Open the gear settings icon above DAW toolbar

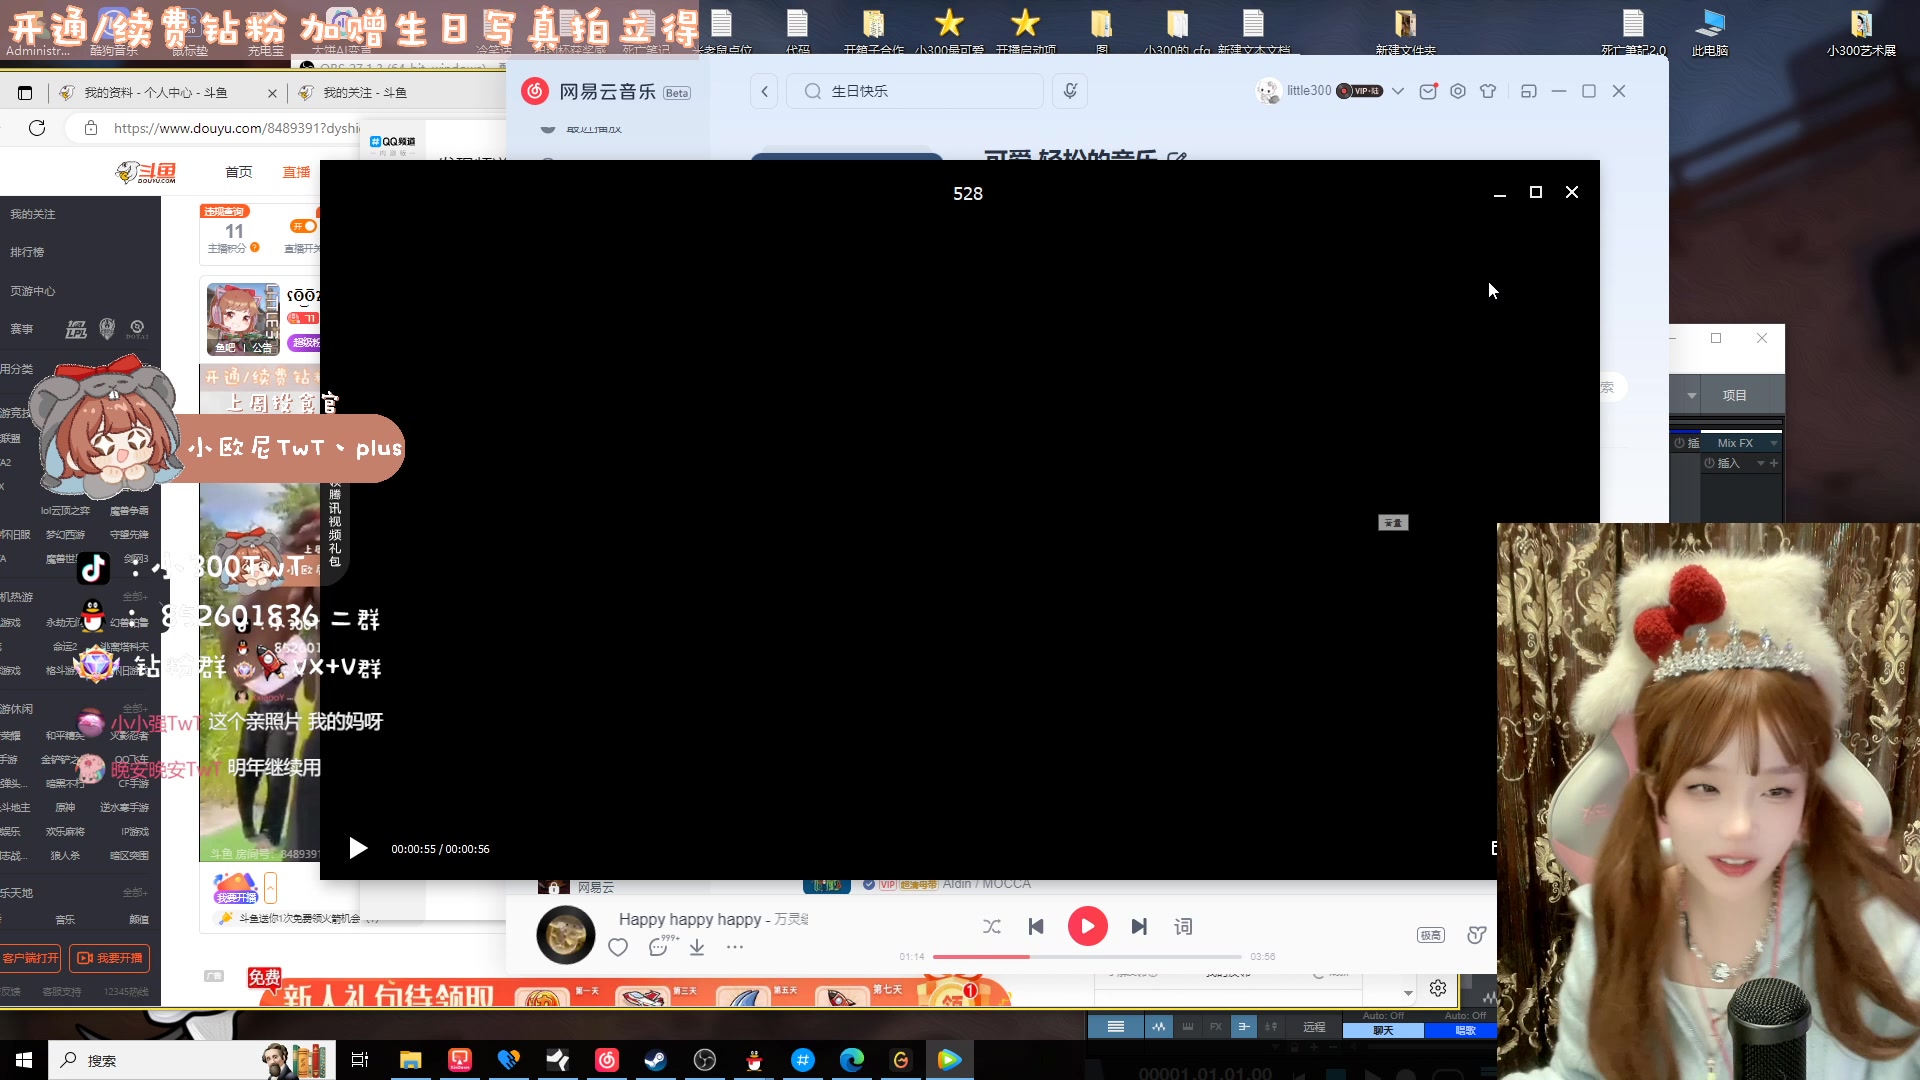coord(1438,988)
